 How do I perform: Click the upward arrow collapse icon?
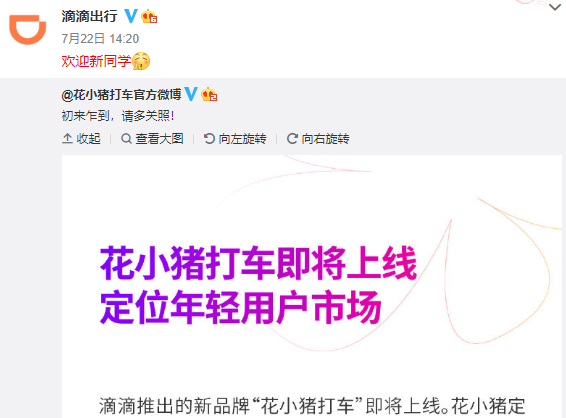pos(67,139)
